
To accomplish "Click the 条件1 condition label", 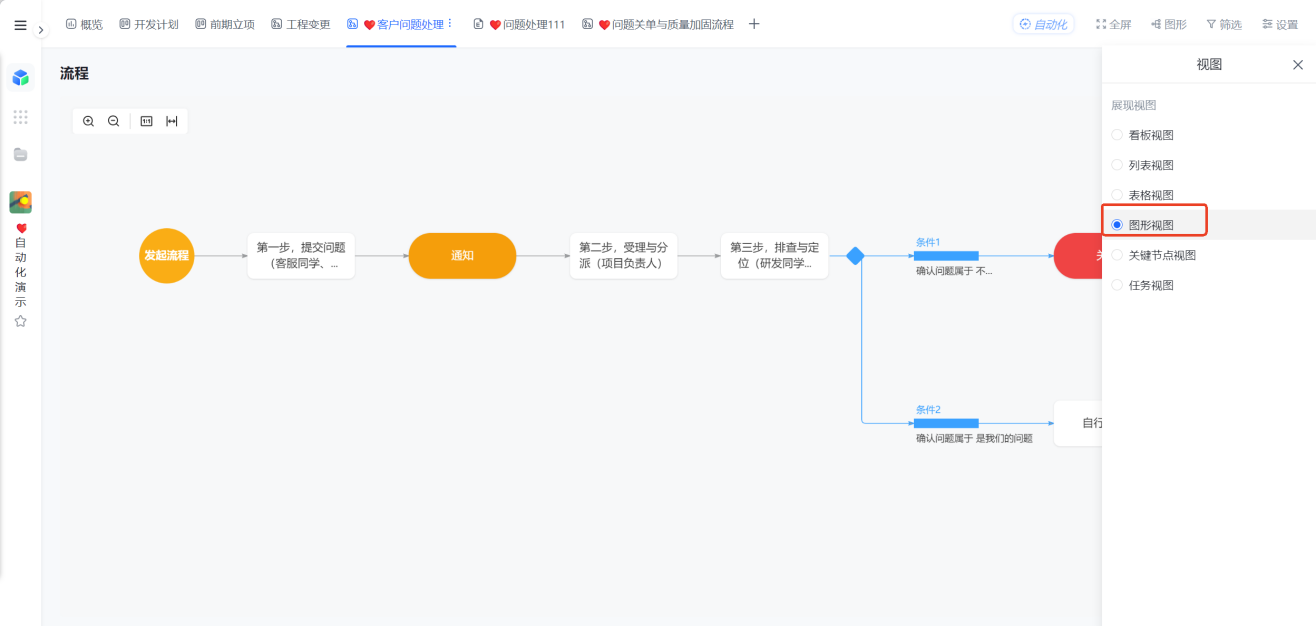I will pos(928,242).
